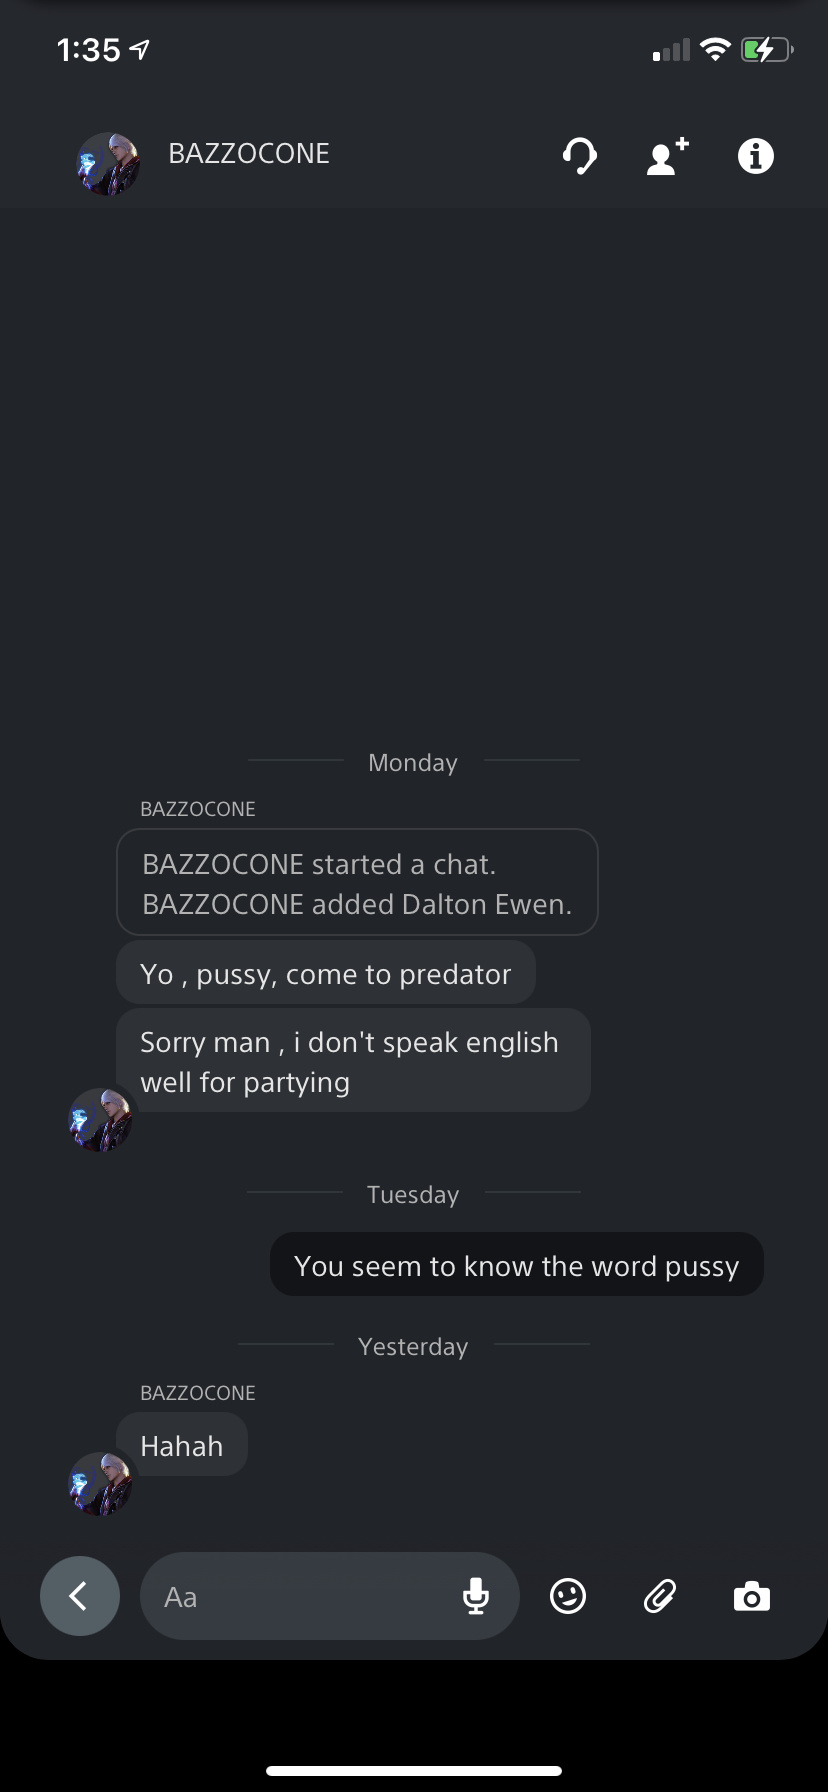Tap BAZZOCONE sender label under Yesterday

click(198, 1393)
